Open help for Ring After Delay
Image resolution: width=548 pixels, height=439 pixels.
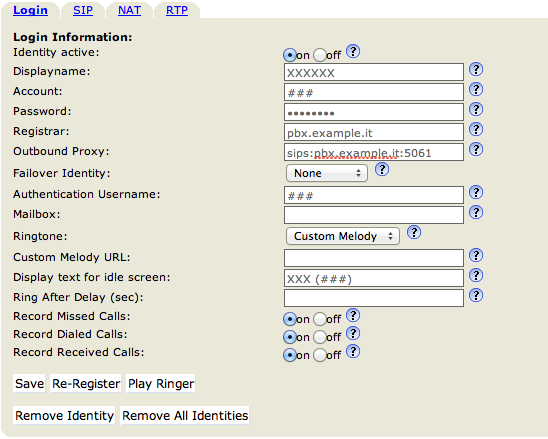pos(476,295)
